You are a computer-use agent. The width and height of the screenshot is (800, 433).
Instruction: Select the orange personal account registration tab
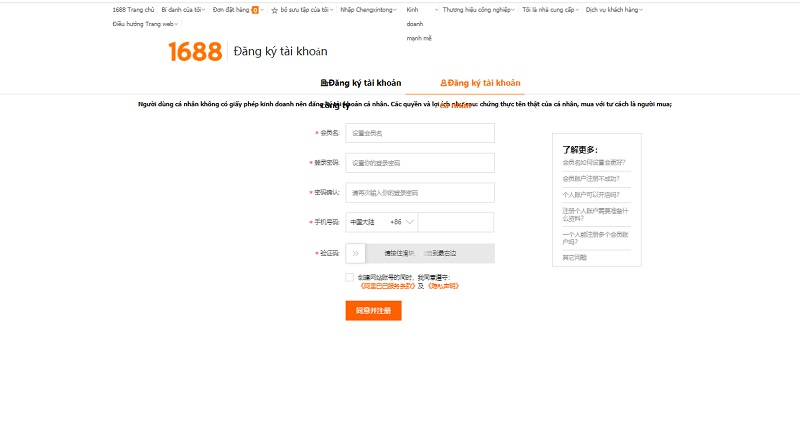point(481,83)
